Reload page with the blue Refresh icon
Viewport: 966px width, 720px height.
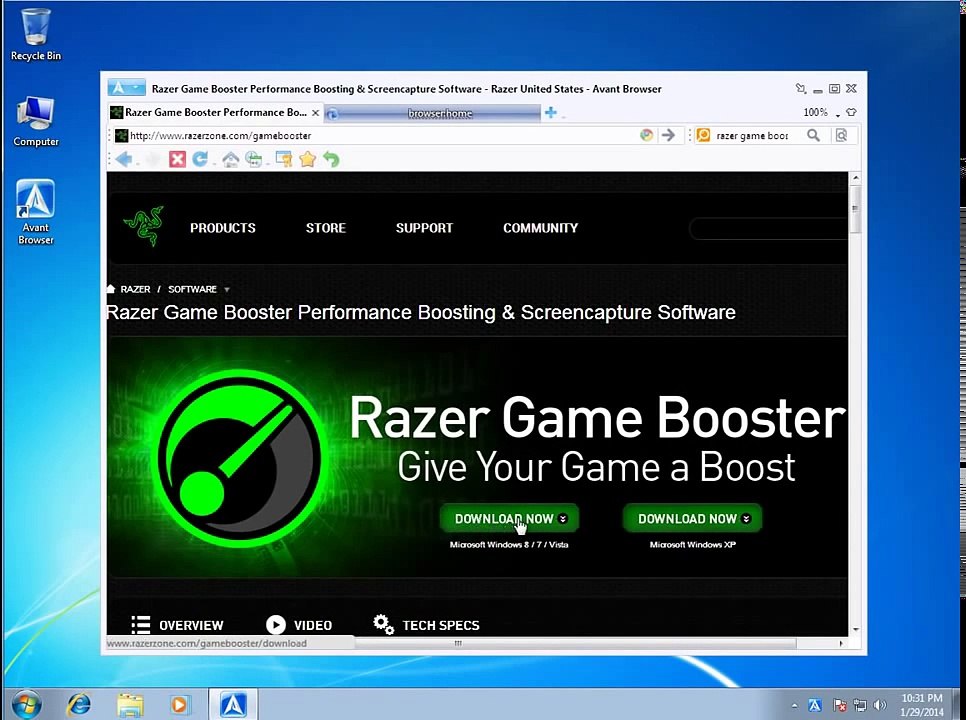(200, 160)
